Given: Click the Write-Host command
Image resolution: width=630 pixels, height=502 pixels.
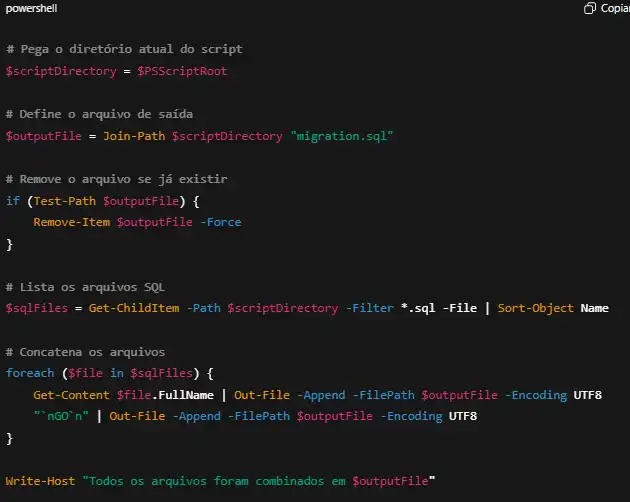Looking at the screenshot, I should [42, 481].
